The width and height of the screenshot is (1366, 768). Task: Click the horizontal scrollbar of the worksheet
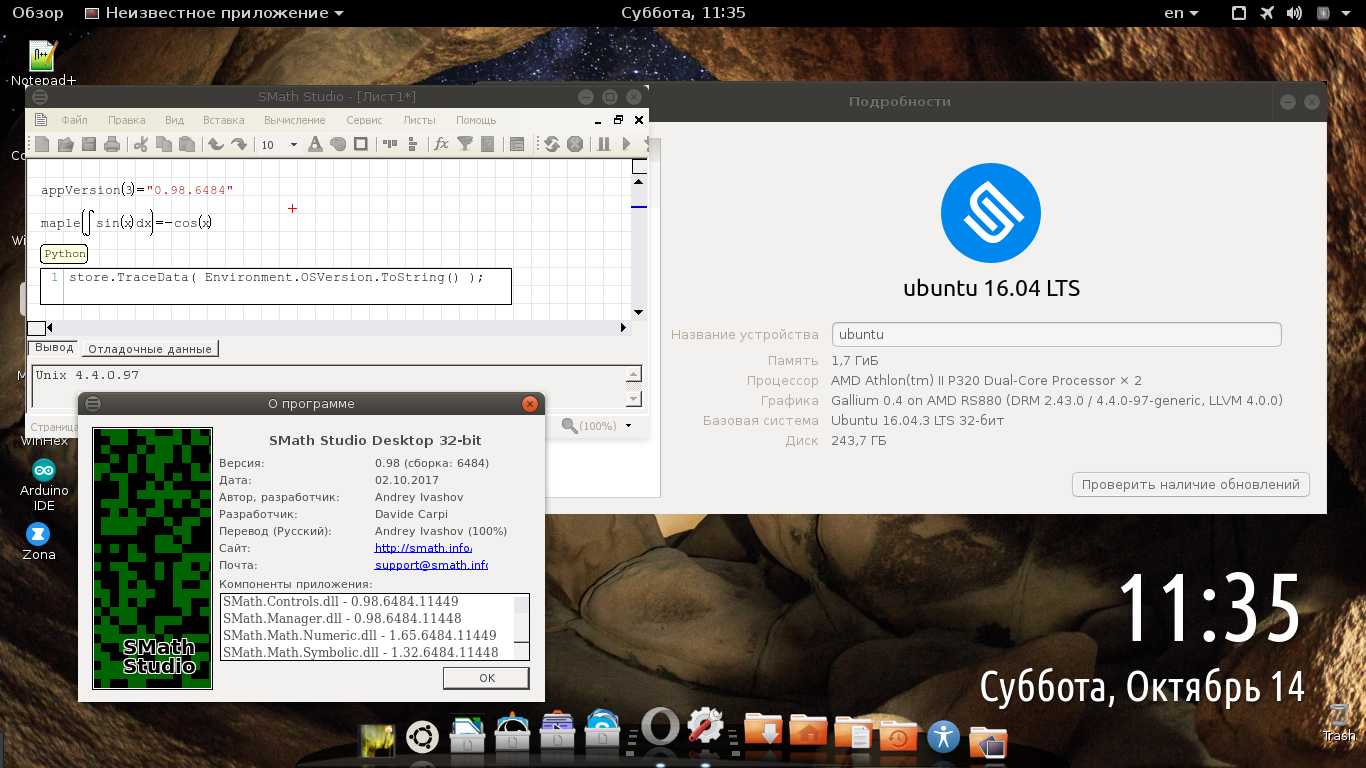(x=334, y=327)
